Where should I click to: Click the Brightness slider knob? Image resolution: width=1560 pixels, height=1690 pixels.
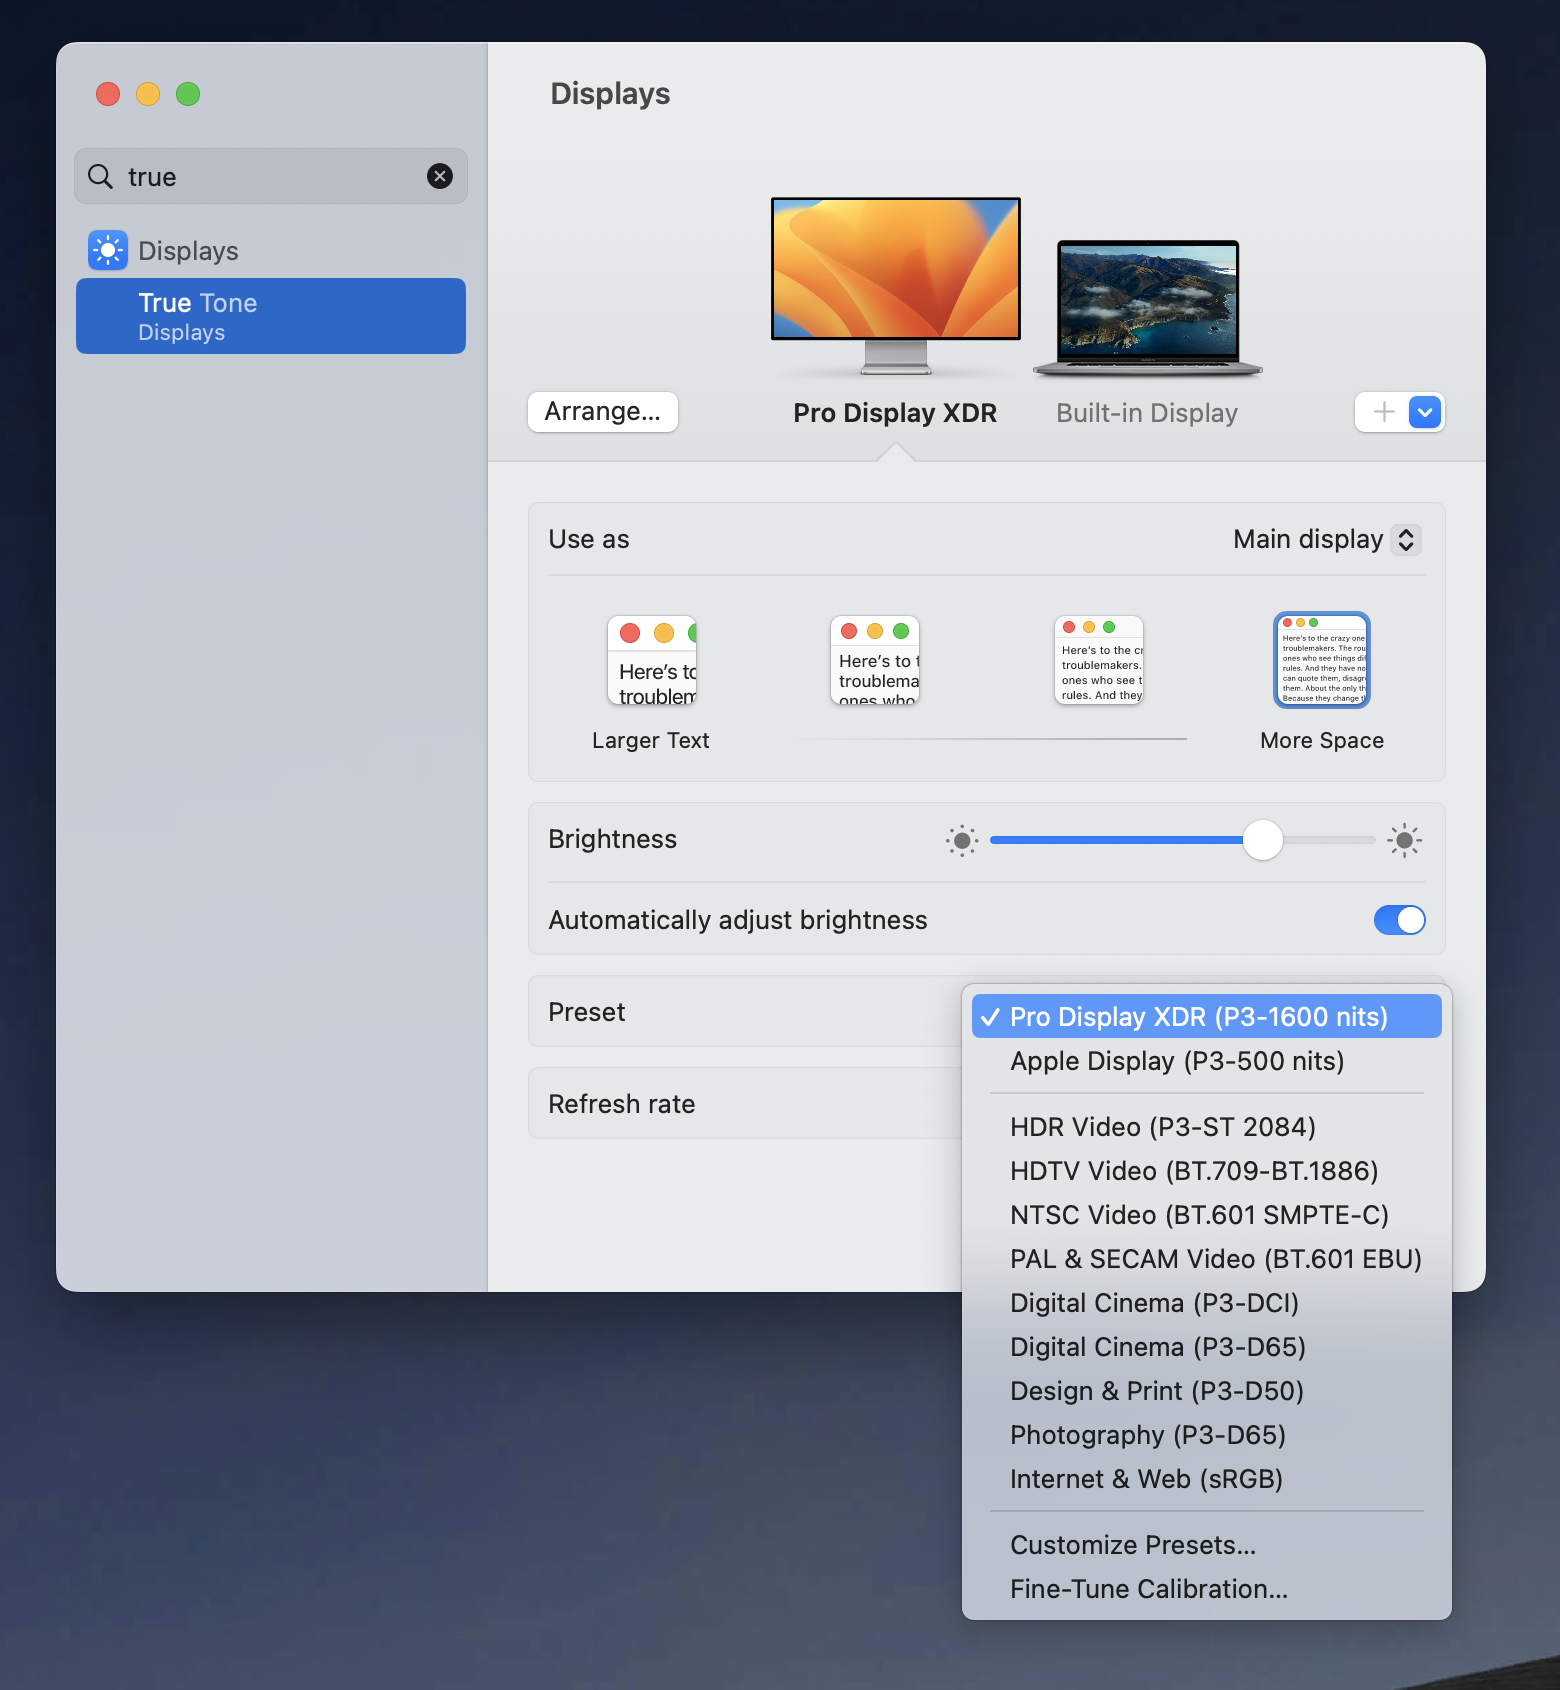point(1263,840)
